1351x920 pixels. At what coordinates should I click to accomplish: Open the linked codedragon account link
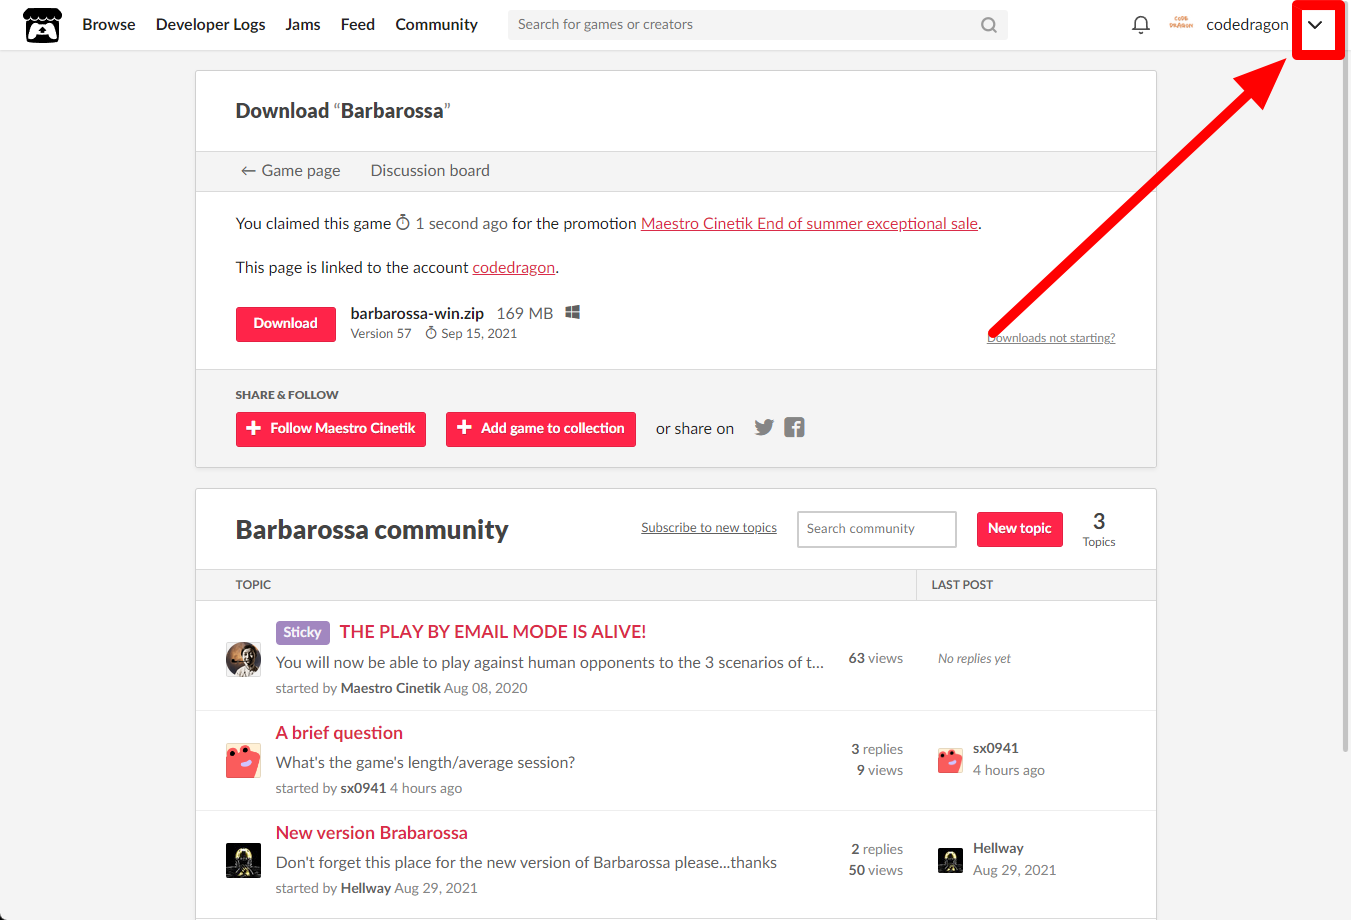tap(513, 268)
